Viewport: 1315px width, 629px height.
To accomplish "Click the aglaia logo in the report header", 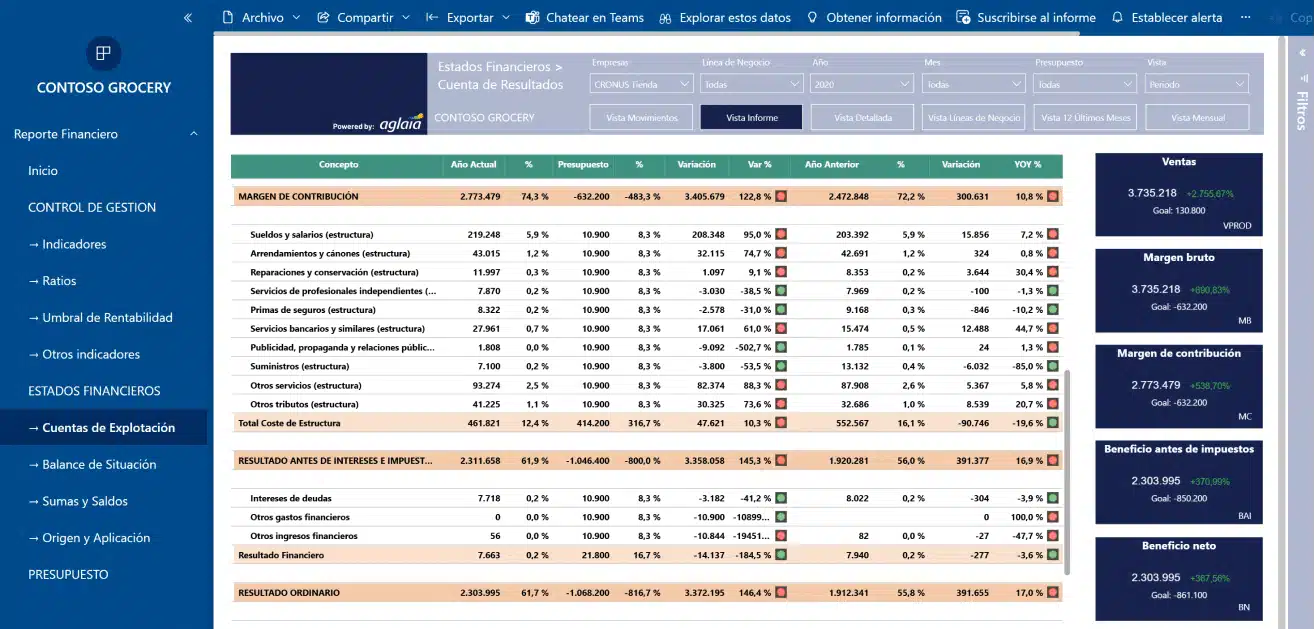I will [x=400, y=123].
